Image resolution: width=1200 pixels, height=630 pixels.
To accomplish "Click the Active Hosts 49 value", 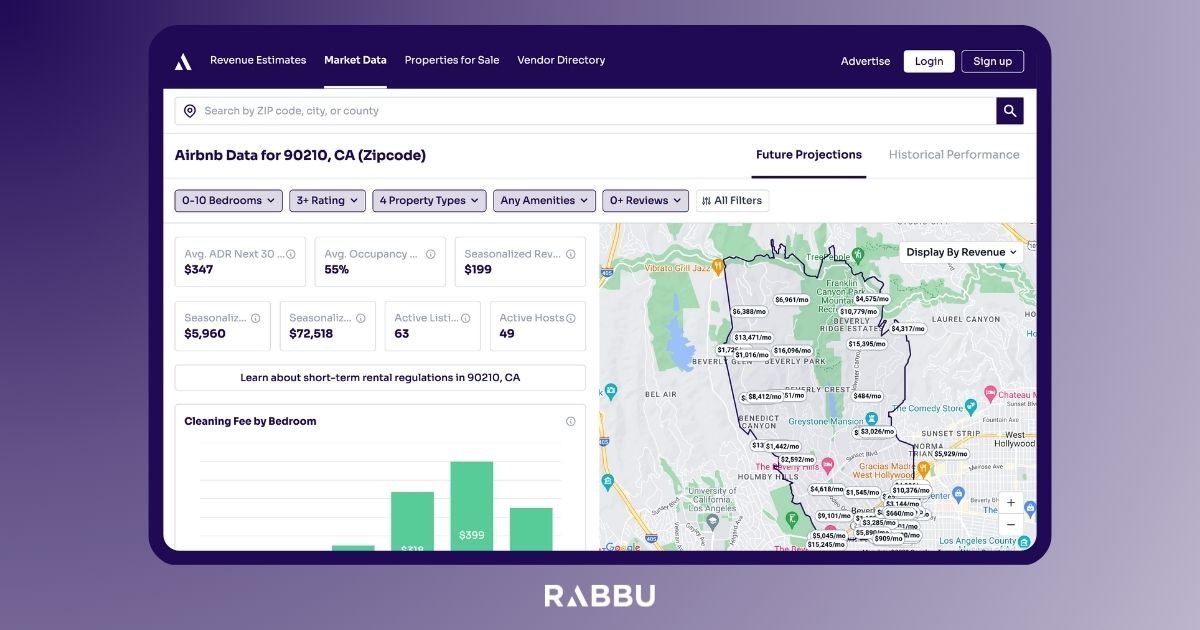I will point(507,334).
